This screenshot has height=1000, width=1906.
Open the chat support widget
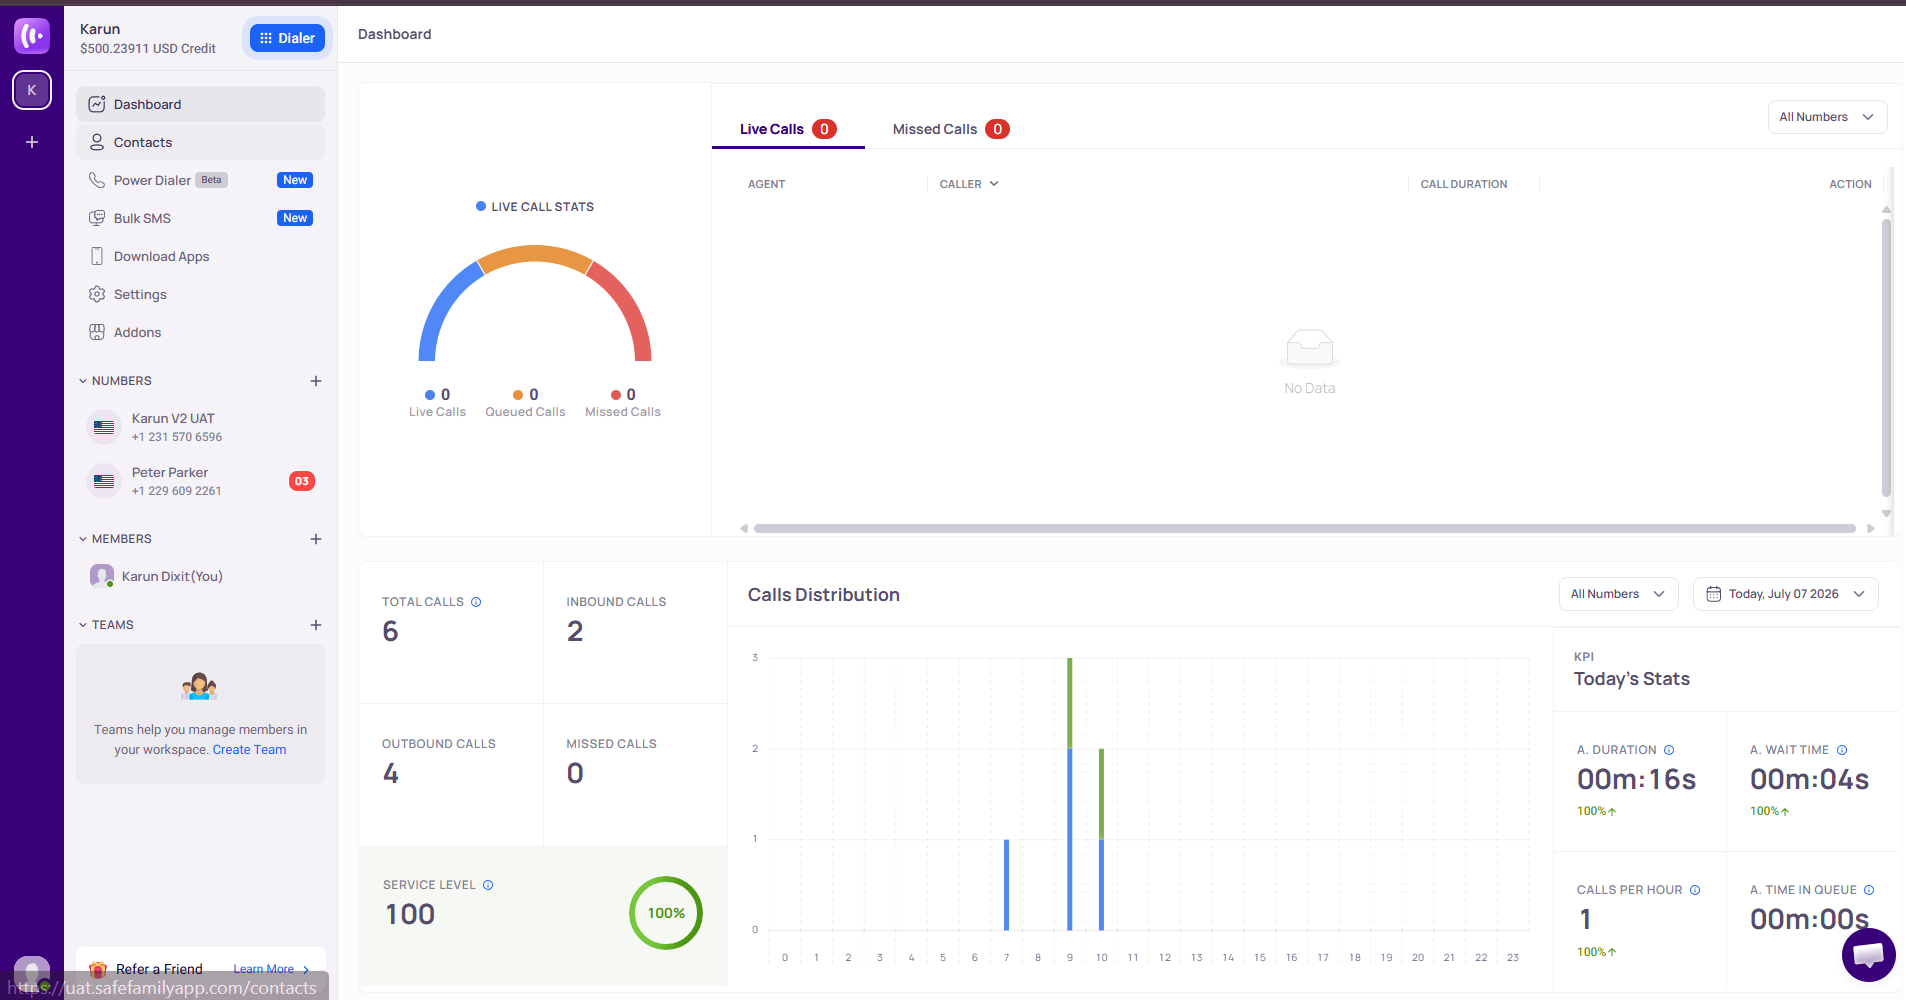click(1868, 955)
